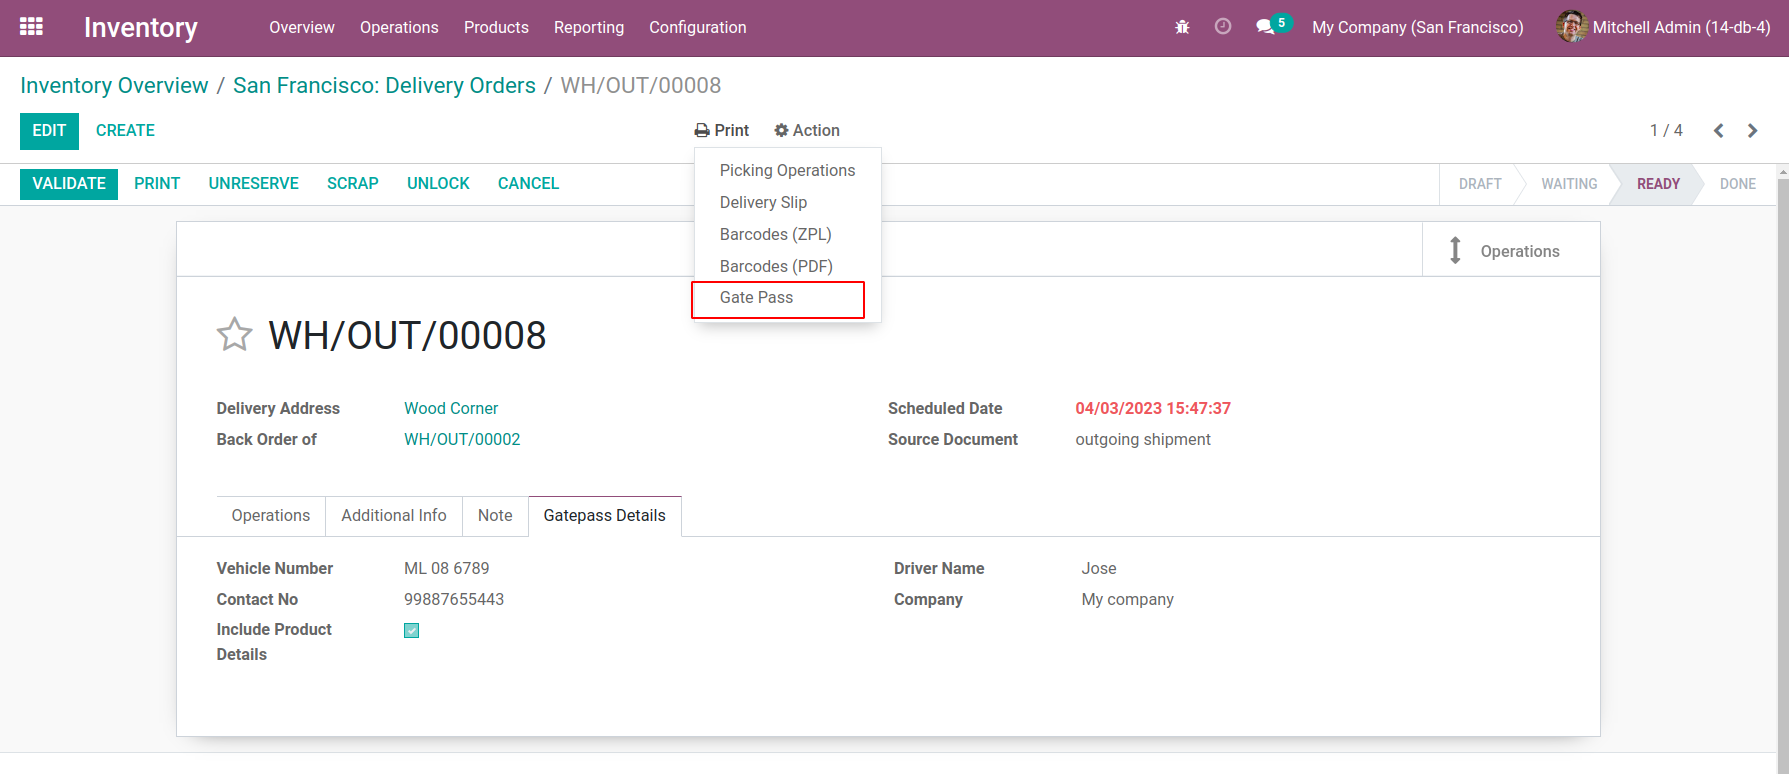Image resolution: width=1789 pixels, height=774 pixels.
Task: Click vehicle number ML 08 6789
Action: [447, 568]
